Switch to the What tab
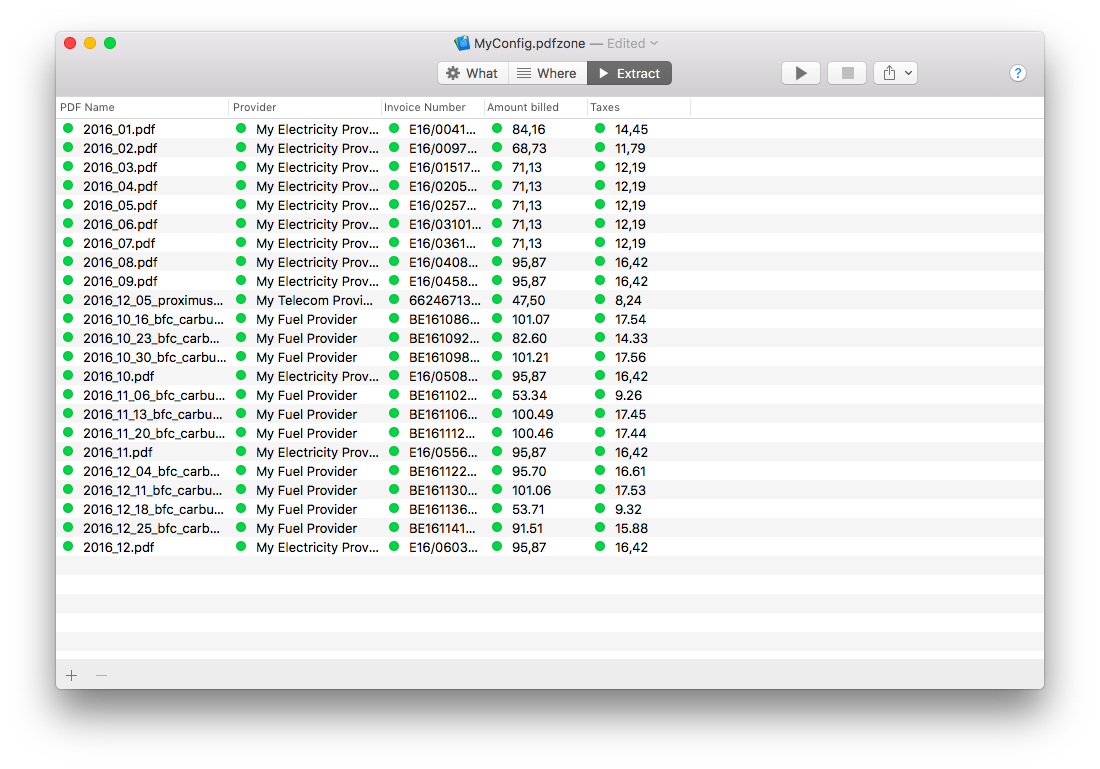This screenshot has width=1100, height=769. pyautogui.click(x=472, y=73)
